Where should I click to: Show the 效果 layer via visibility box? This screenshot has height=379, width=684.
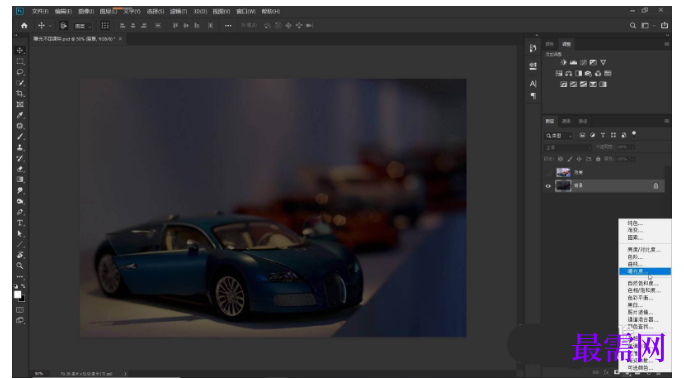point(548,172)
